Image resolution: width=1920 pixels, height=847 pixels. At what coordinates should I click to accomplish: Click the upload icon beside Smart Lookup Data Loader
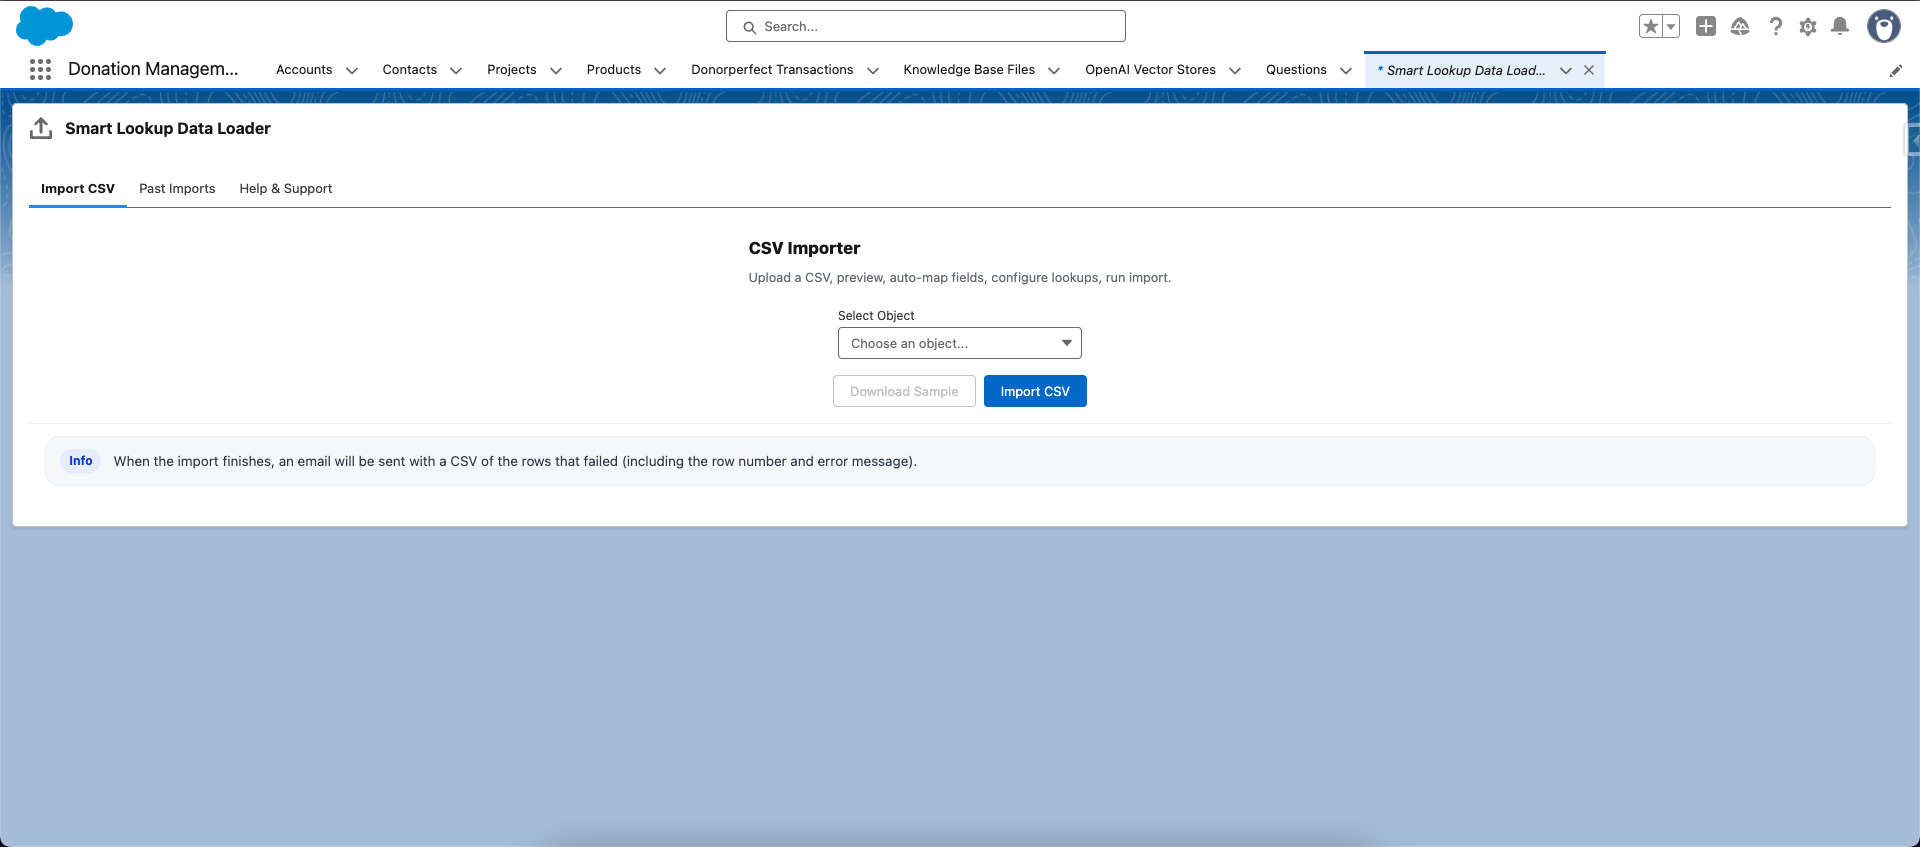point(41,128)
